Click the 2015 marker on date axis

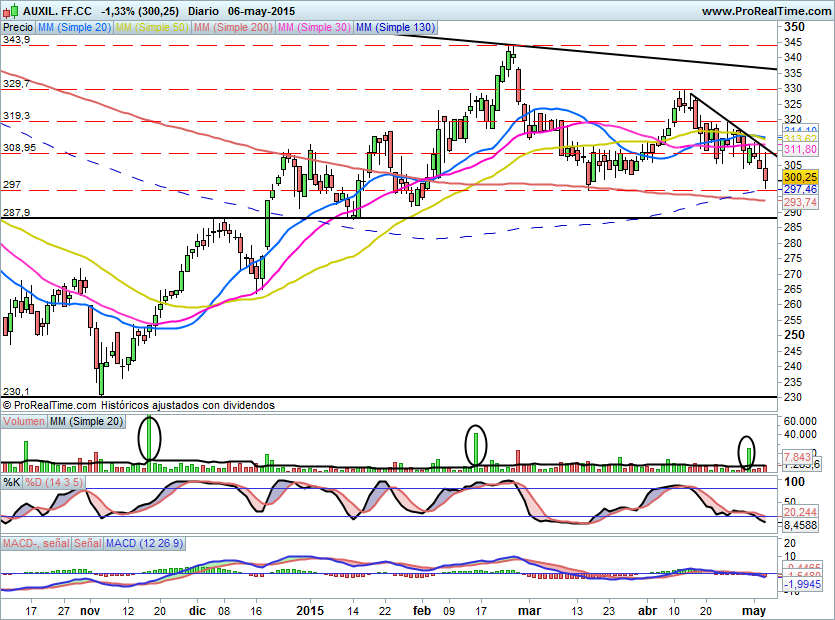click(x=311, y=609)
